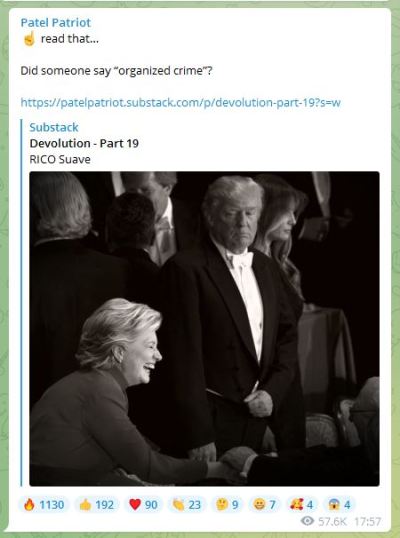Open the patelpatriot.substack.com devolution-part-19 URL
The width and height of the screenshot is (400, 538).
[x=180, y=103]
